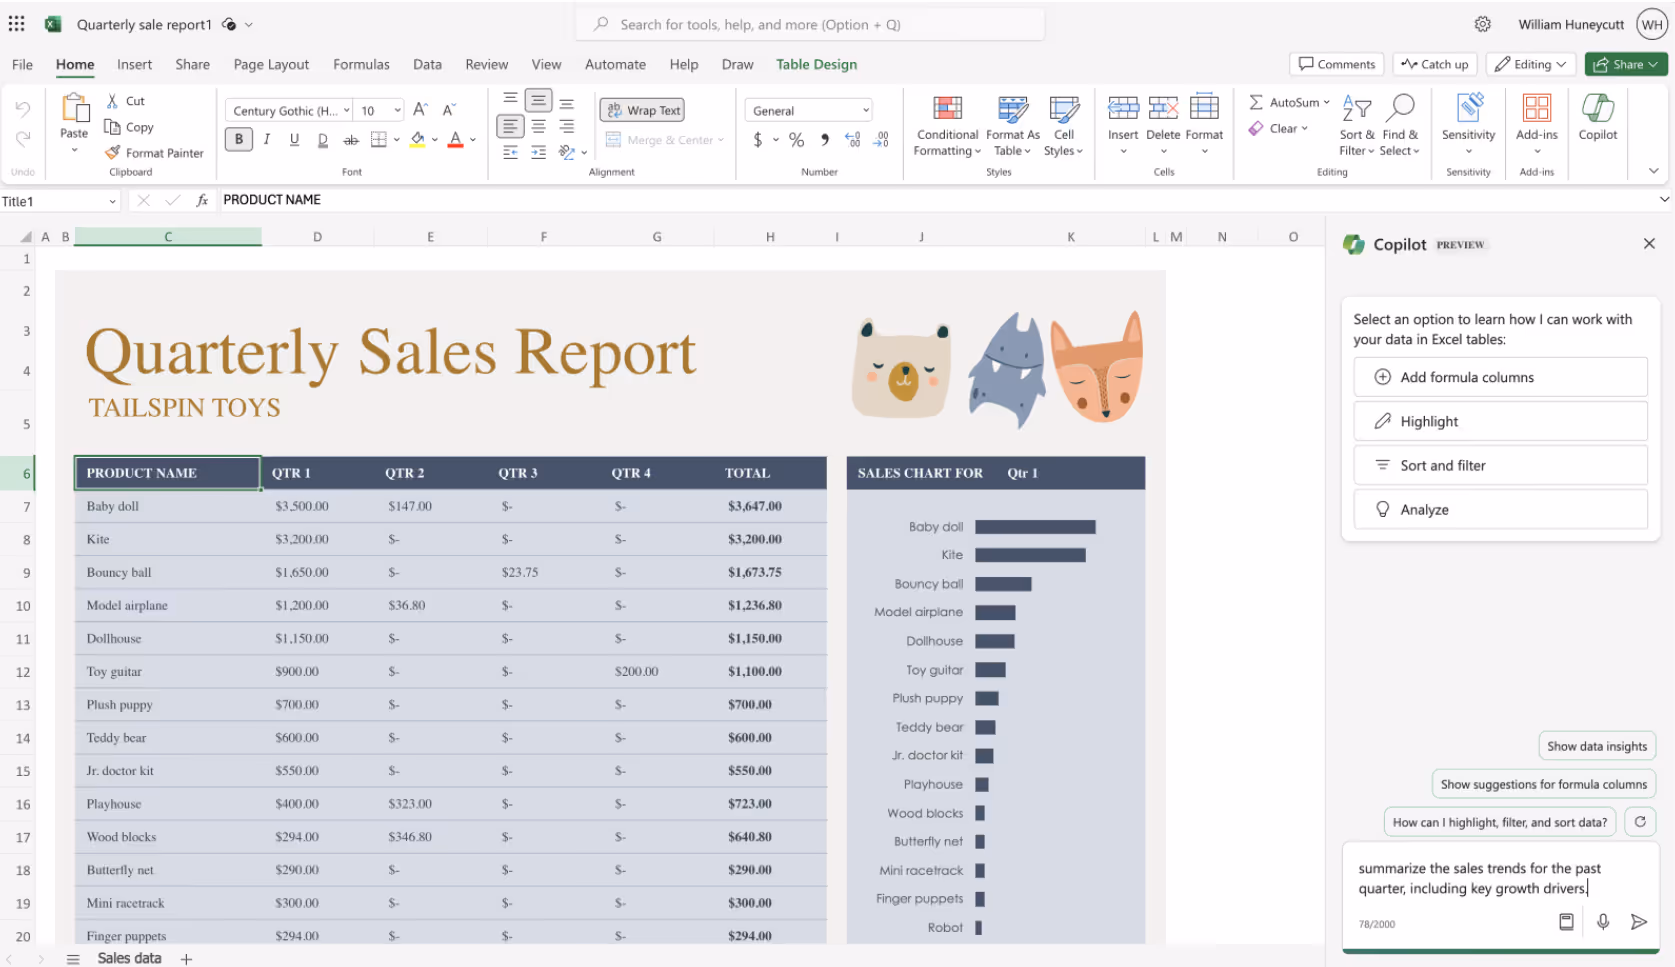Apply comma style number format
This screenshot has height=967, width=1675.
[x=824, y=140]
